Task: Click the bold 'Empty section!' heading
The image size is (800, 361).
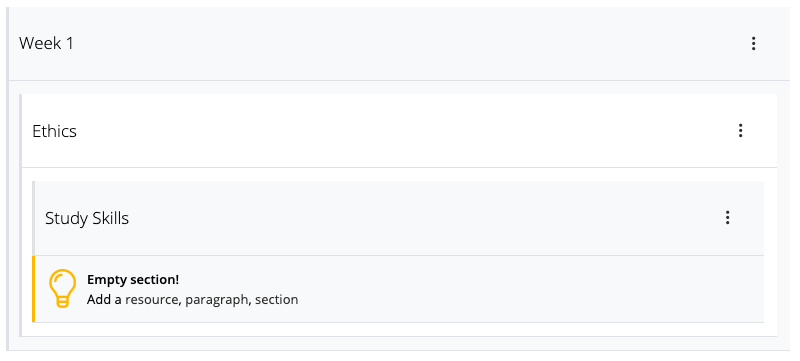Action: tap(133, 280)
